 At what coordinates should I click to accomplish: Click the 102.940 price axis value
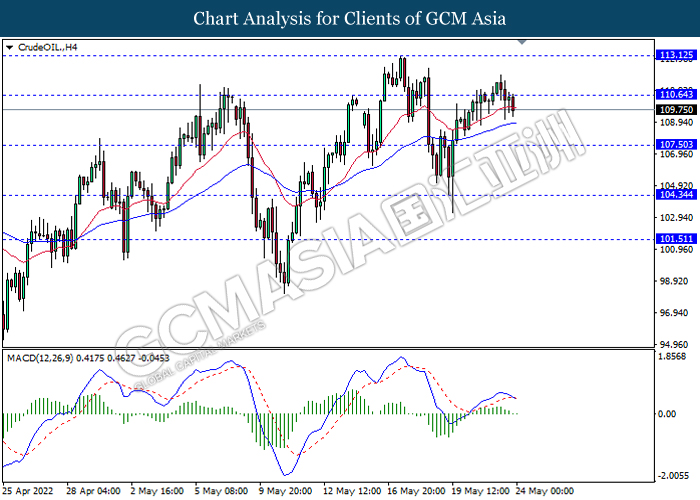[676, 218]
